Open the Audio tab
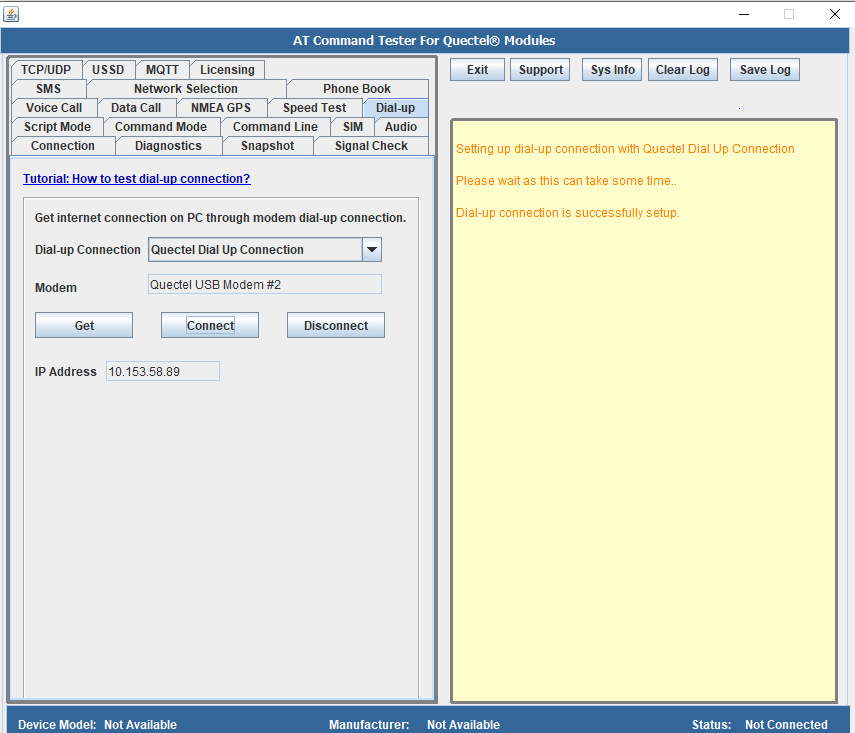Image resolution: width=855 pixels, height=733 pixels. 401,127
